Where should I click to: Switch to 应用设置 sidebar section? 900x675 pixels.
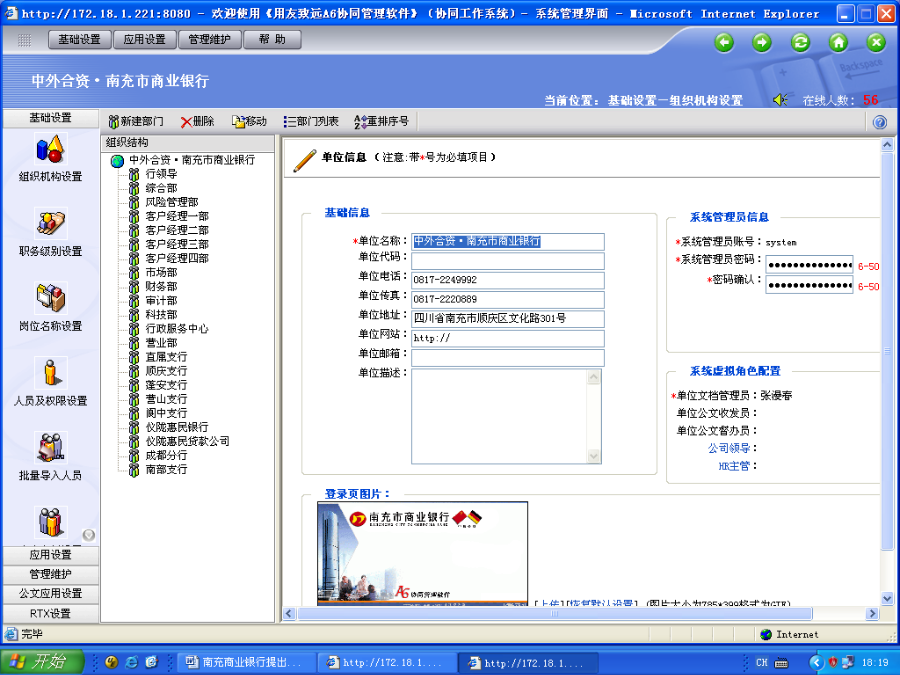[x=51, y=554]
